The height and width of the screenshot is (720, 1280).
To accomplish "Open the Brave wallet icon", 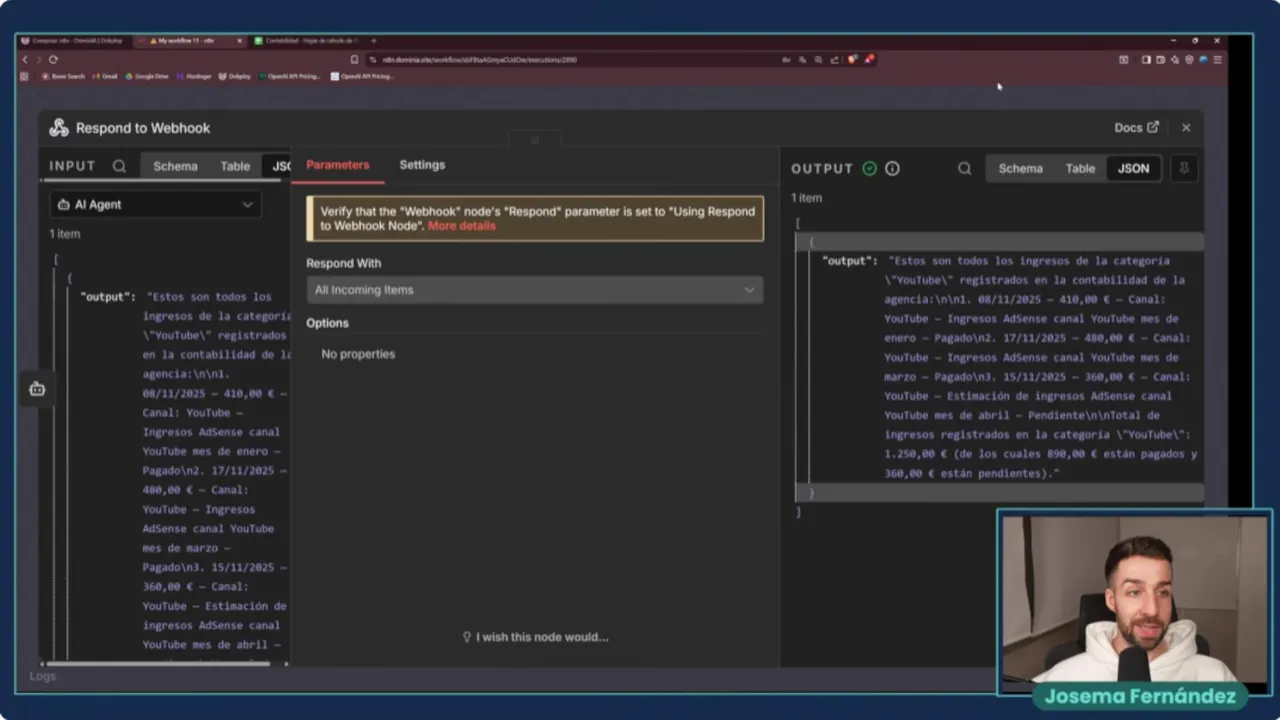I will [1160, 60].
